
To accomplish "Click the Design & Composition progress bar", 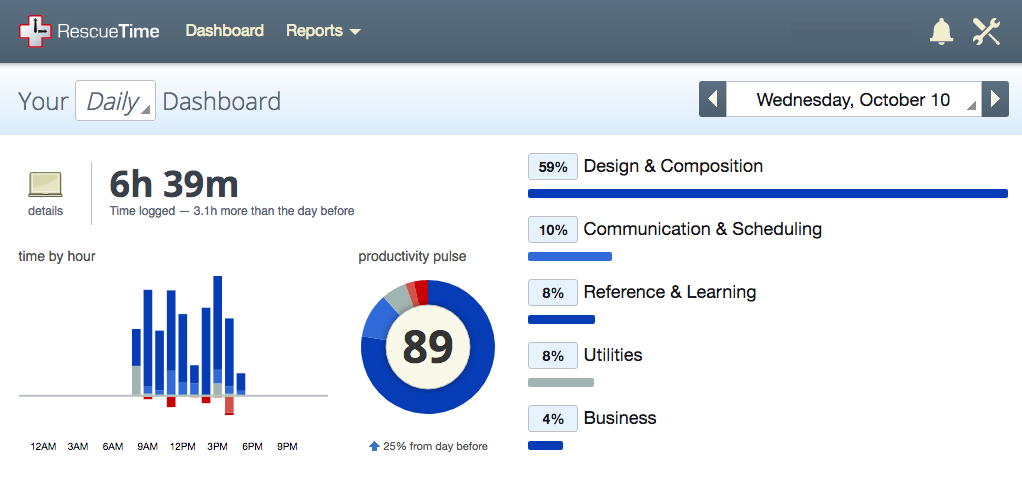I will coord(767,193).
